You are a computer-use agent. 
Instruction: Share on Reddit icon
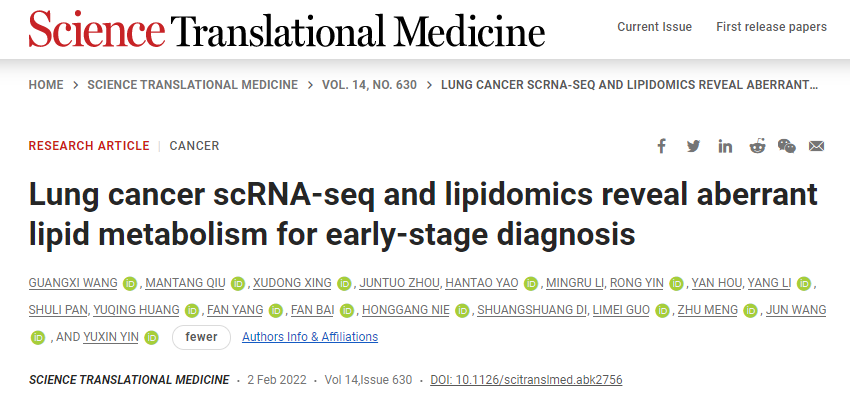point(757,146)
